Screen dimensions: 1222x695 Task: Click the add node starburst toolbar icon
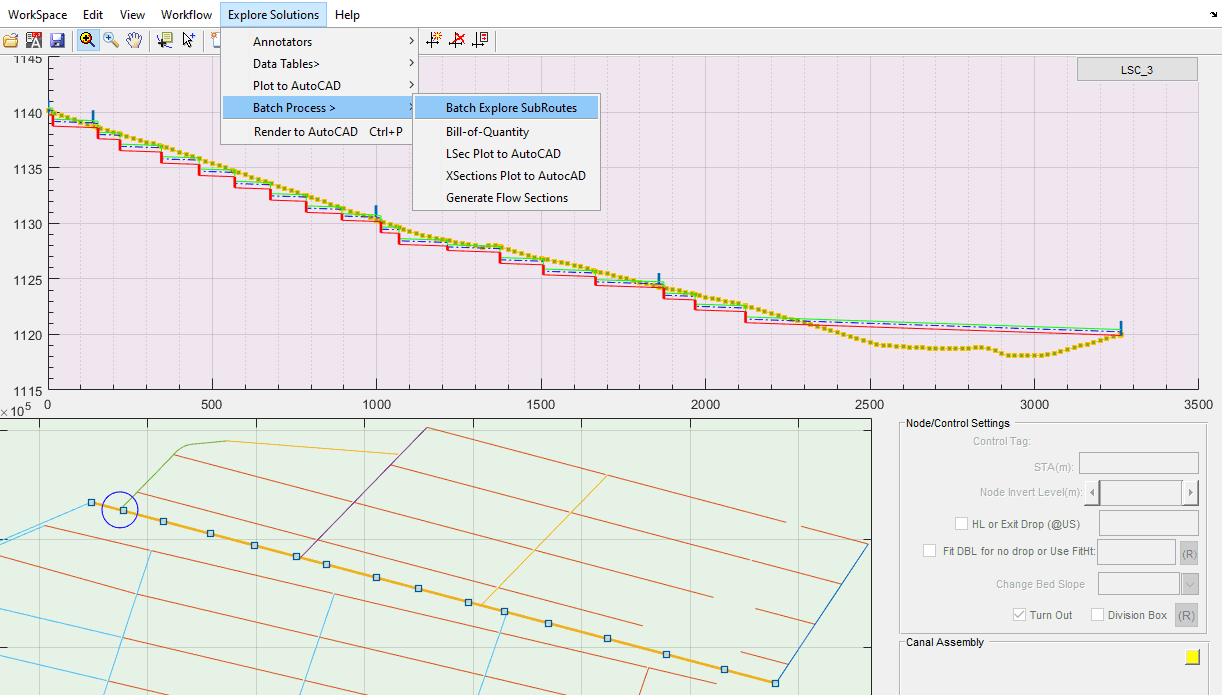pyautogui.click(x=434, y=40)
